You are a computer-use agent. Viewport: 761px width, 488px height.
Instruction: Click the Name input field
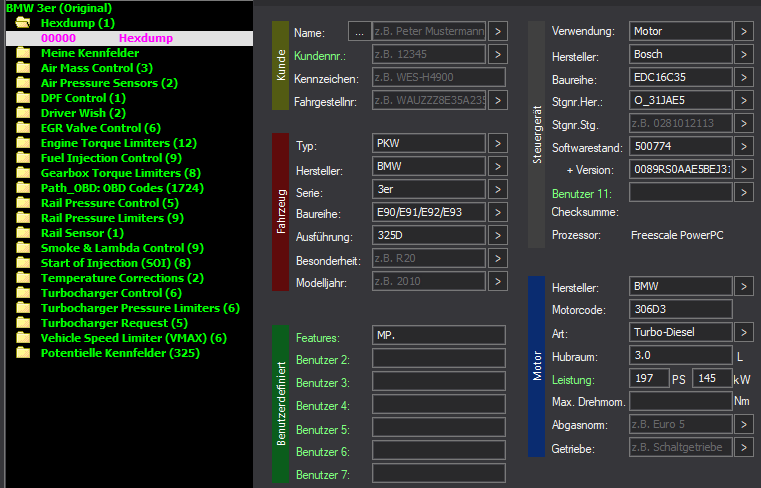[x=429, y=32]
